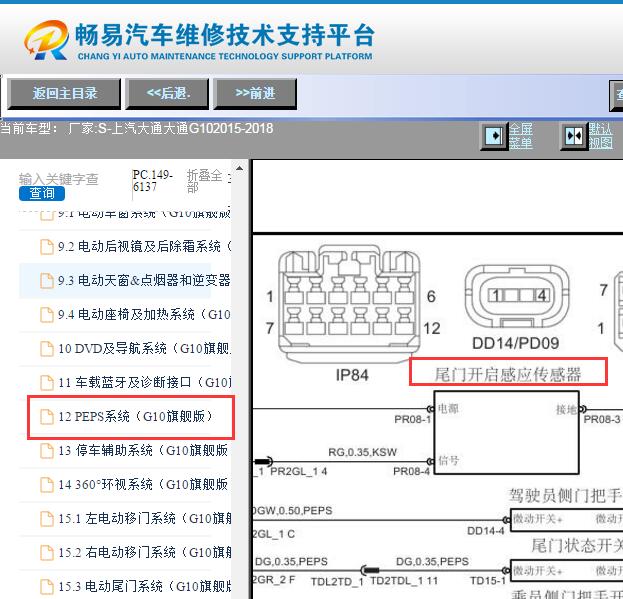Image resolution: width=623 pixels, height=599 pixels.
Task: Open the 默认视图 text link
Action: pos(600,136)
